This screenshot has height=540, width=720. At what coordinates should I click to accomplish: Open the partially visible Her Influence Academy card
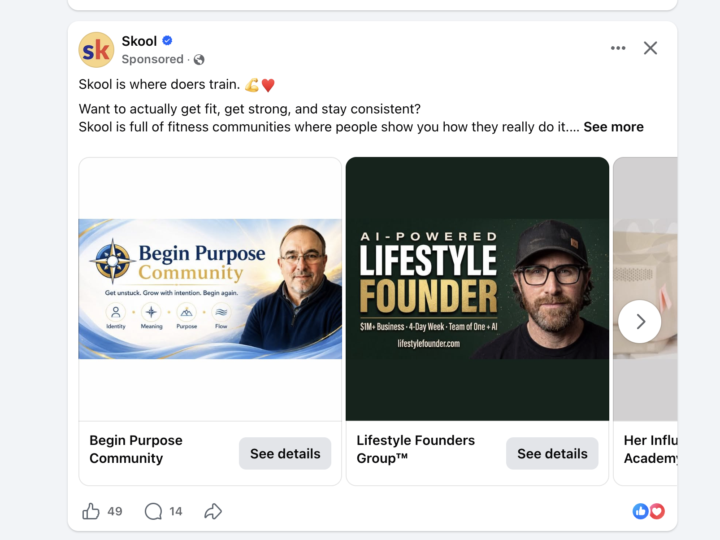click(x=645, y=321)
